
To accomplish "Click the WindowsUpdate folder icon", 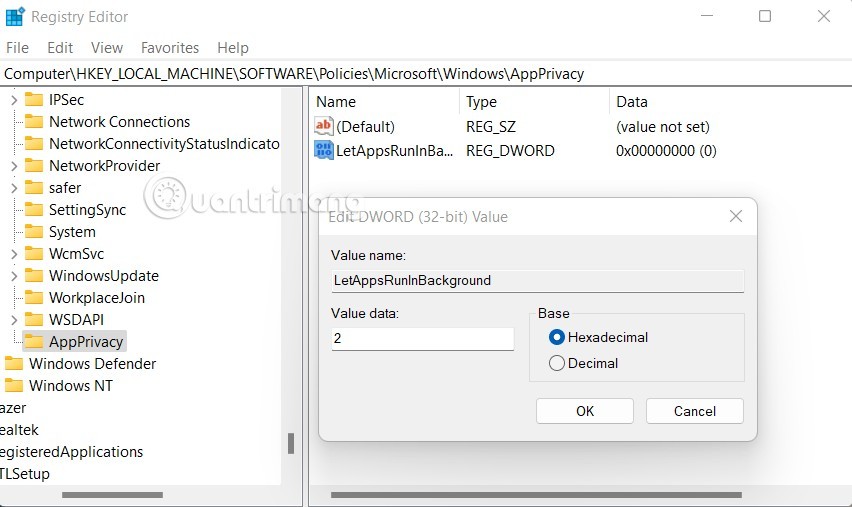I will click(x=34, y=276).
